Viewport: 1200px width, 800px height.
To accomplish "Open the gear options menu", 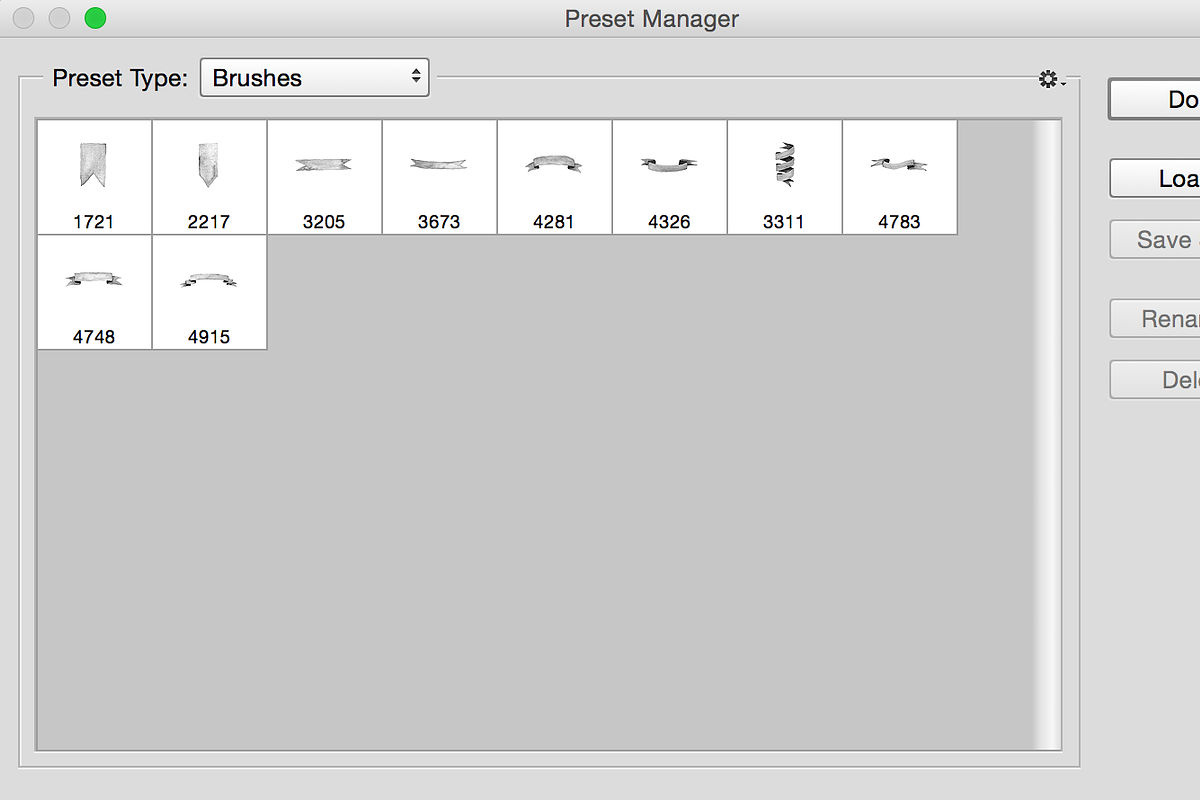I will 1052,79.
